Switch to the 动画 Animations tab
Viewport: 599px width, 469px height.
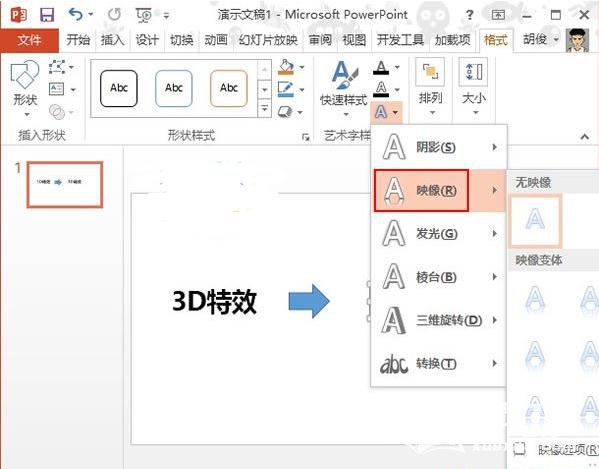coord(216,40)
